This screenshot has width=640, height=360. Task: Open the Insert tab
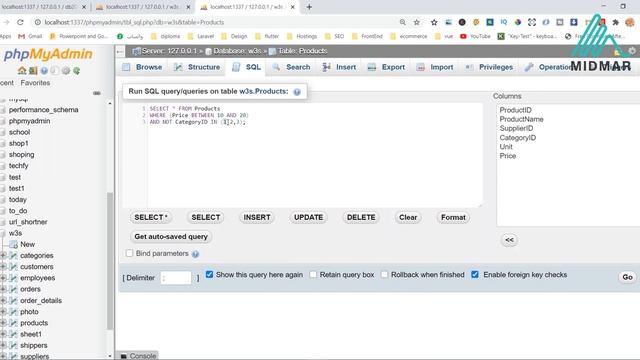pyautogui.click(x=340, y=67)
